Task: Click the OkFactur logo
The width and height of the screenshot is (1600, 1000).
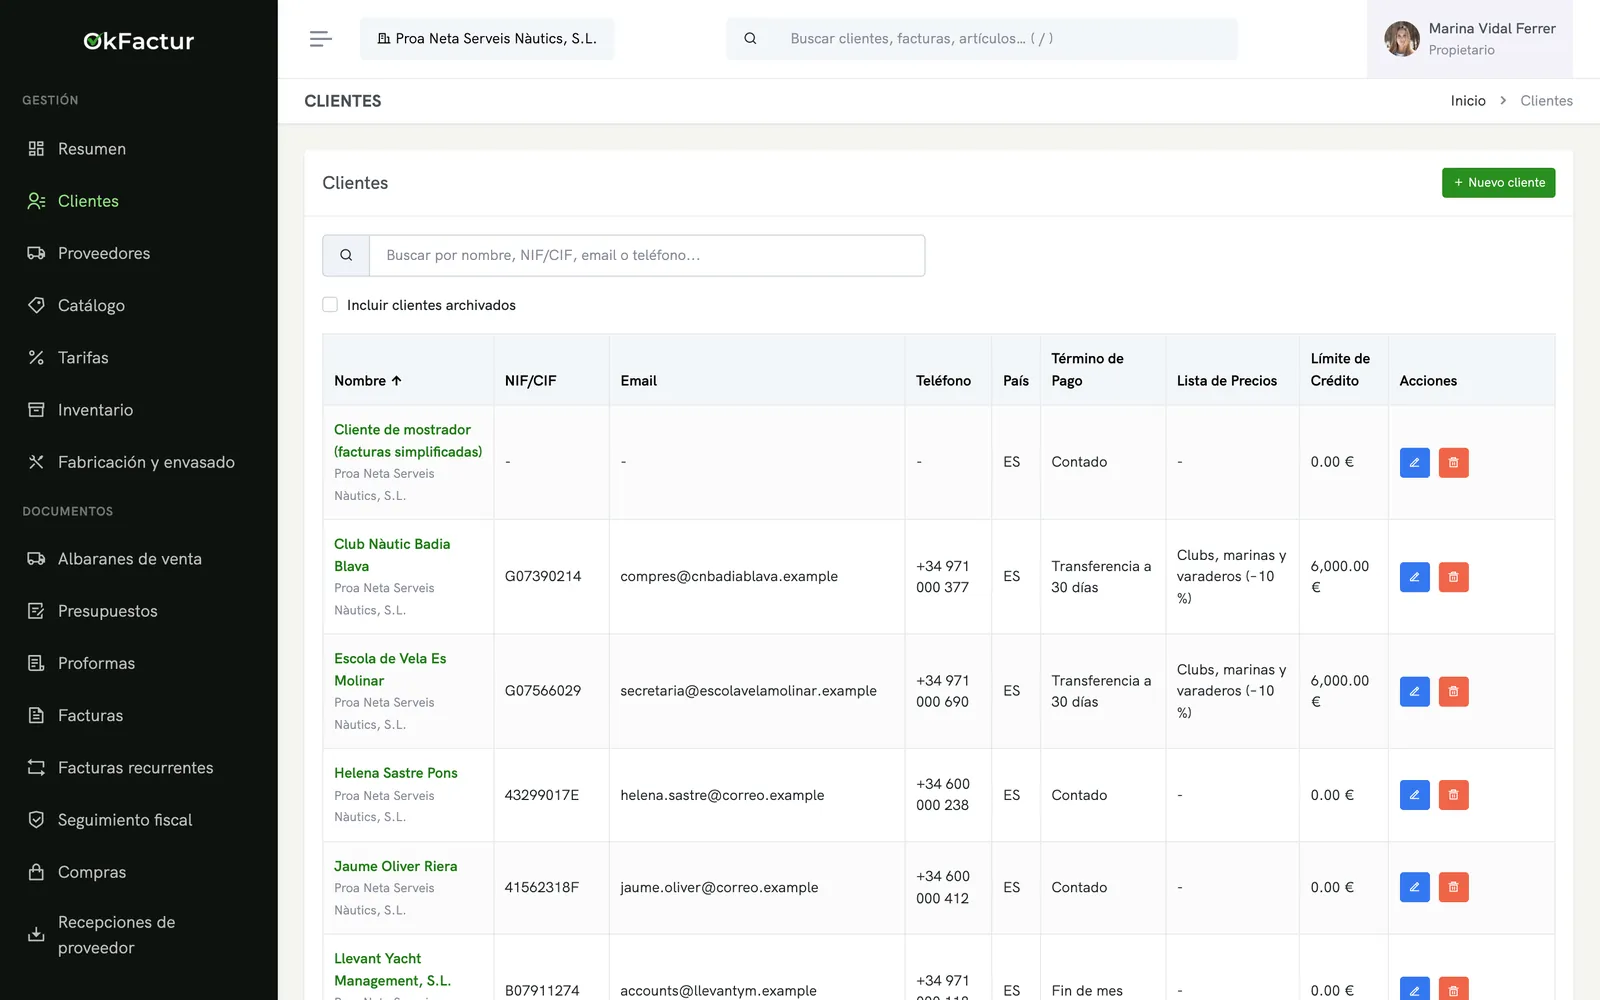Action: (x=139, y=41)
